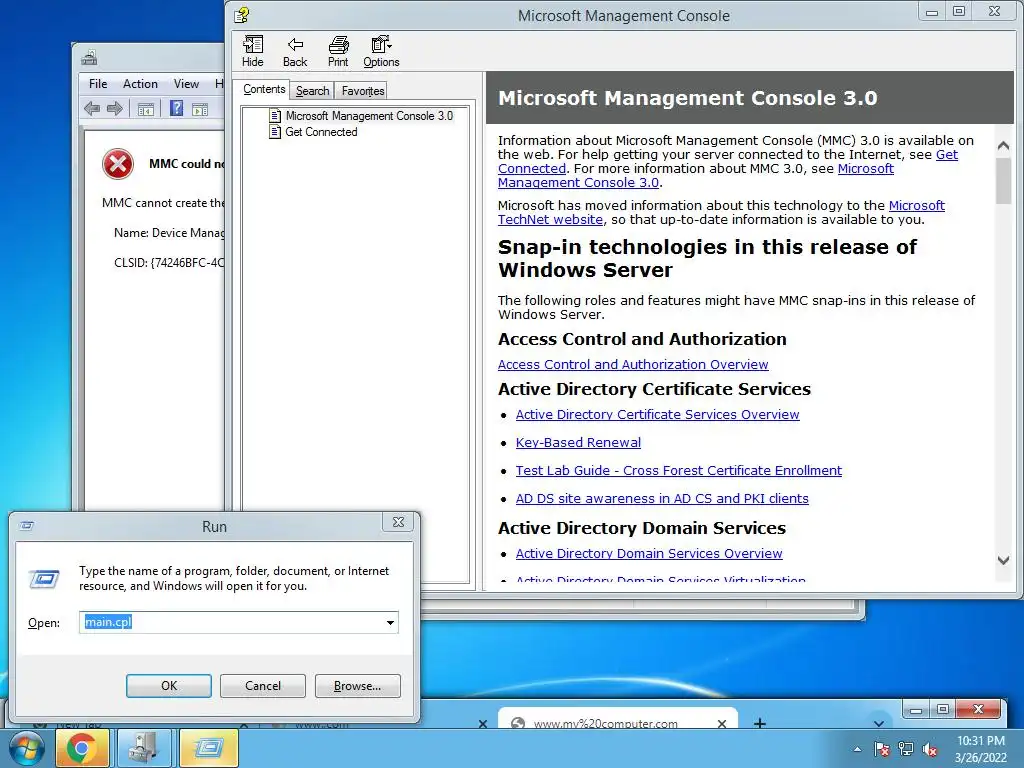Click the Print icon in help toolbar
1024x768 pixels.
point(338,51)
